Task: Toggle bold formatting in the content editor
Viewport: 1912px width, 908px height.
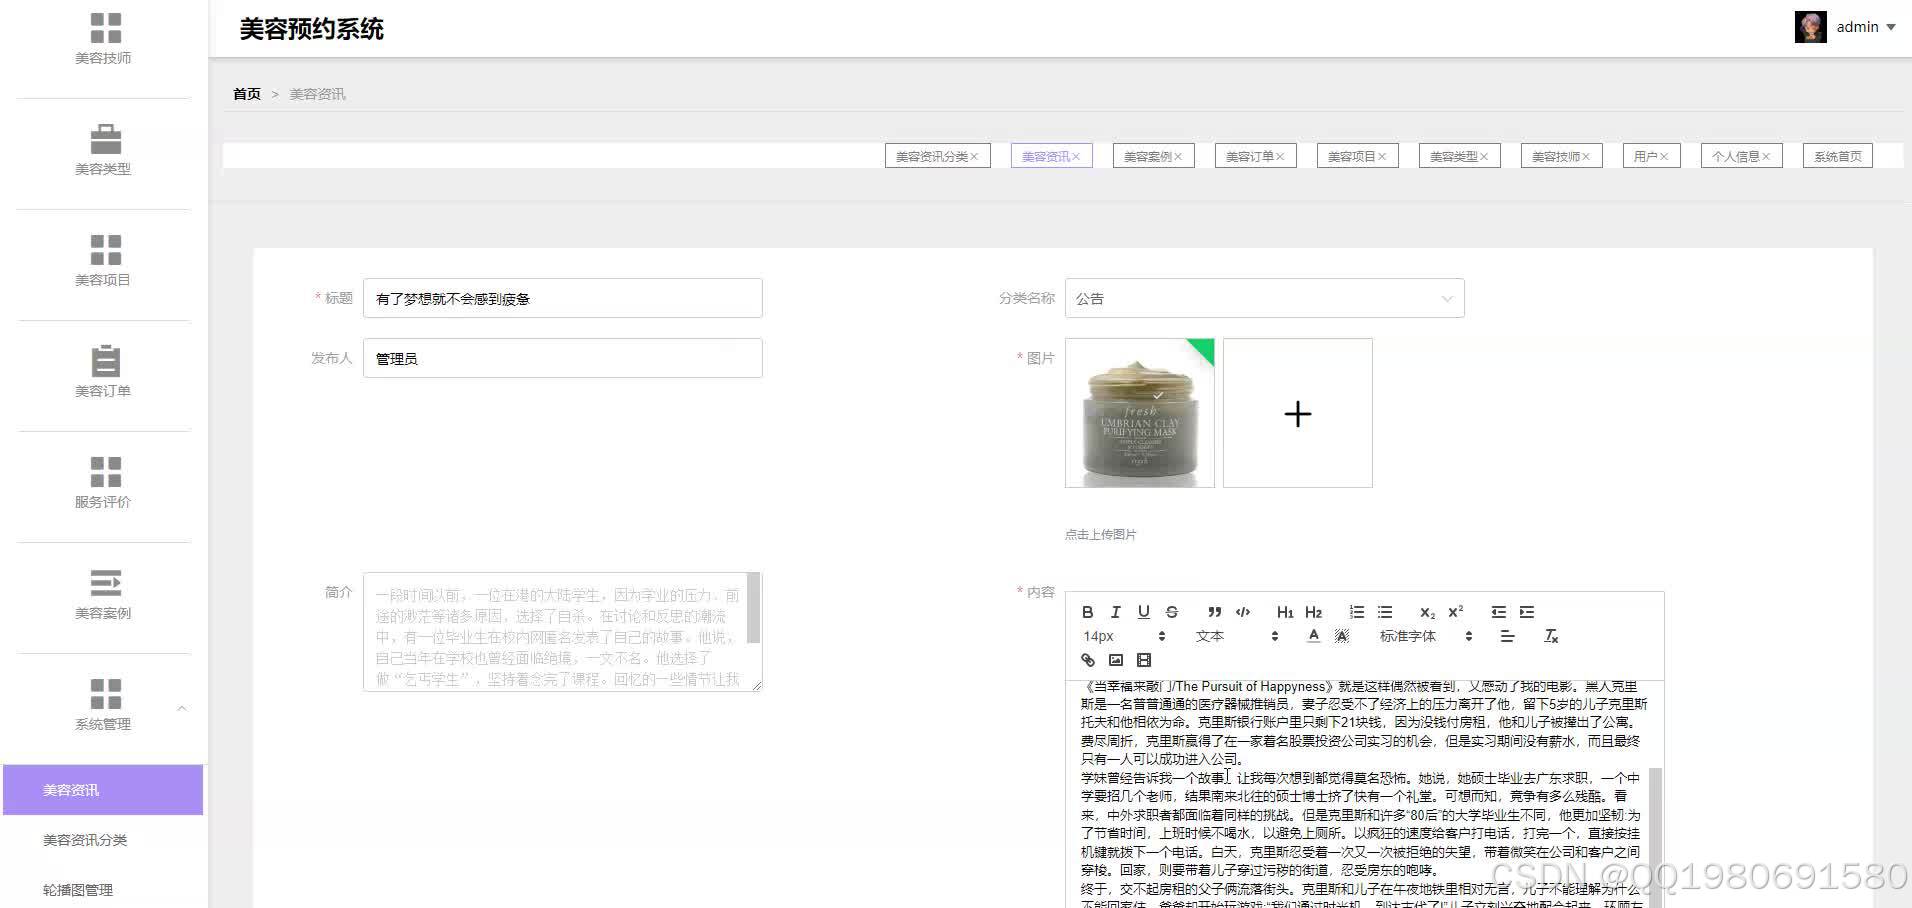Action: (x=1088, y=612)
